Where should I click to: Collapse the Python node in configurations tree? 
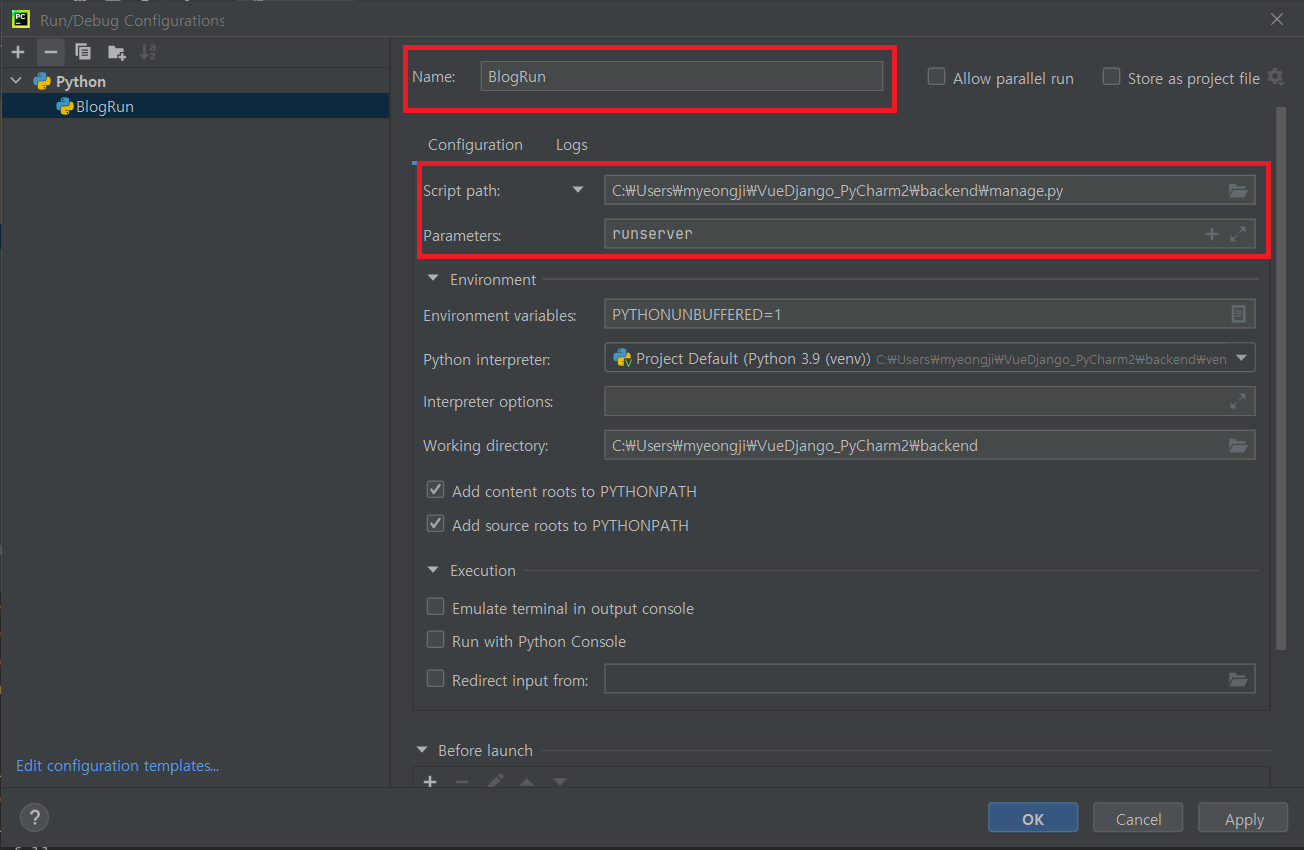point(16,81)
